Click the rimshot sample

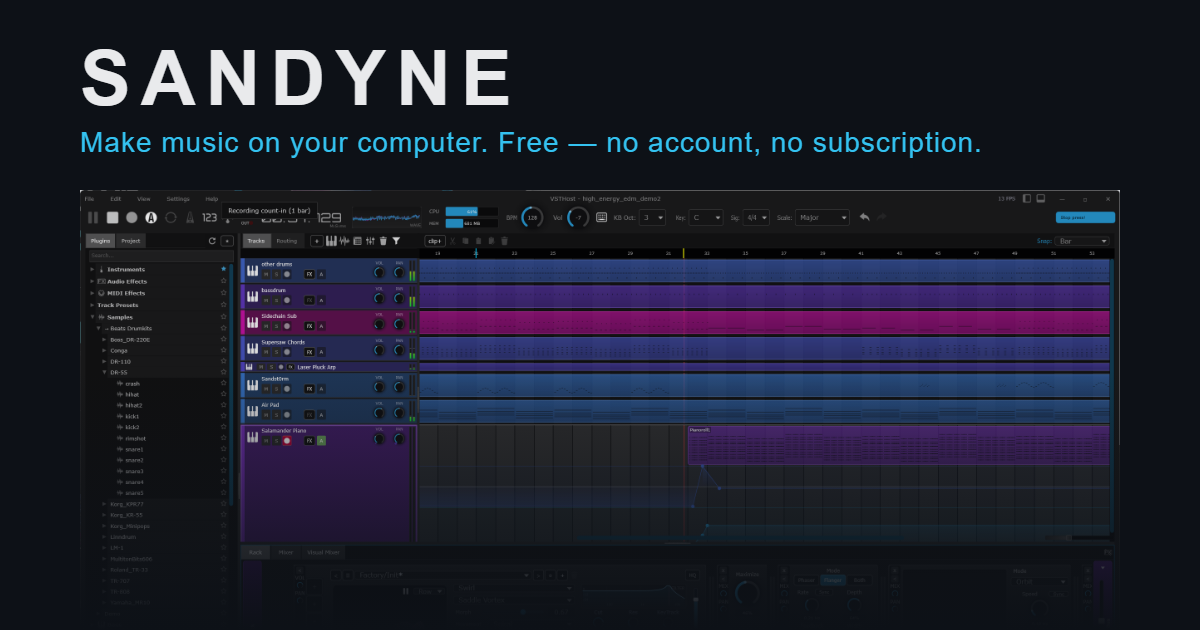pyautogui.click(x=136, y=438)
